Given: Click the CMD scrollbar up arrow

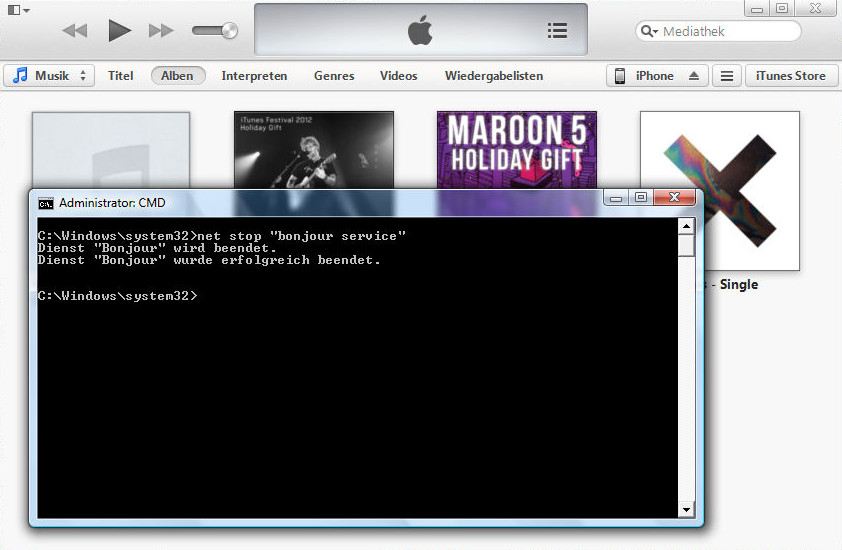Looking at the screenshot, I should point(686,226).
